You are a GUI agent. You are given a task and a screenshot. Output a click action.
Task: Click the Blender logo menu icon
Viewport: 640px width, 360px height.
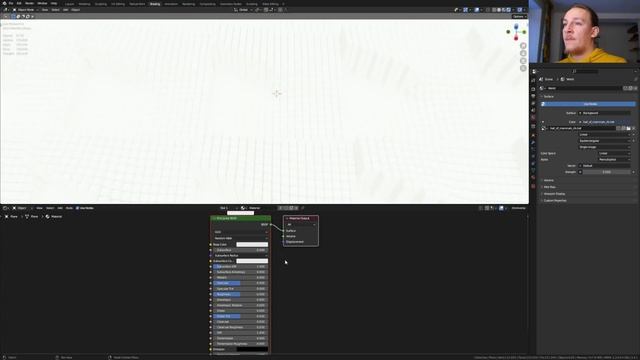[4, 3]
